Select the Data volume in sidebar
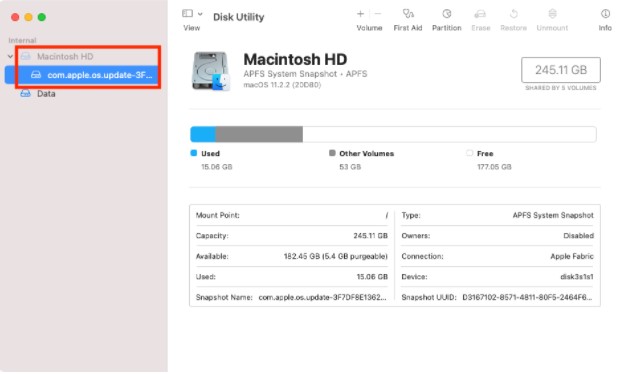Screen dimensions: 620x374 [x=46, y=94]
